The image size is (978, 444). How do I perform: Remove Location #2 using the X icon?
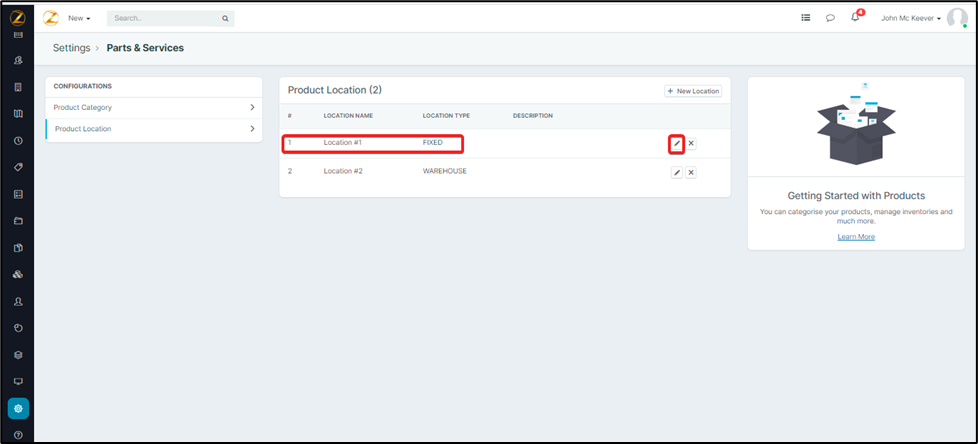click(x=691, y=172)
